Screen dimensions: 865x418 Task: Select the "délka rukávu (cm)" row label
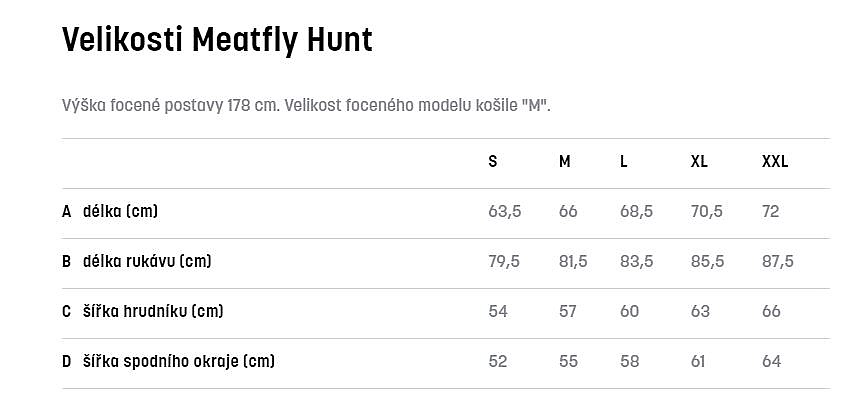pyautogui.click(x=147, y=262)
